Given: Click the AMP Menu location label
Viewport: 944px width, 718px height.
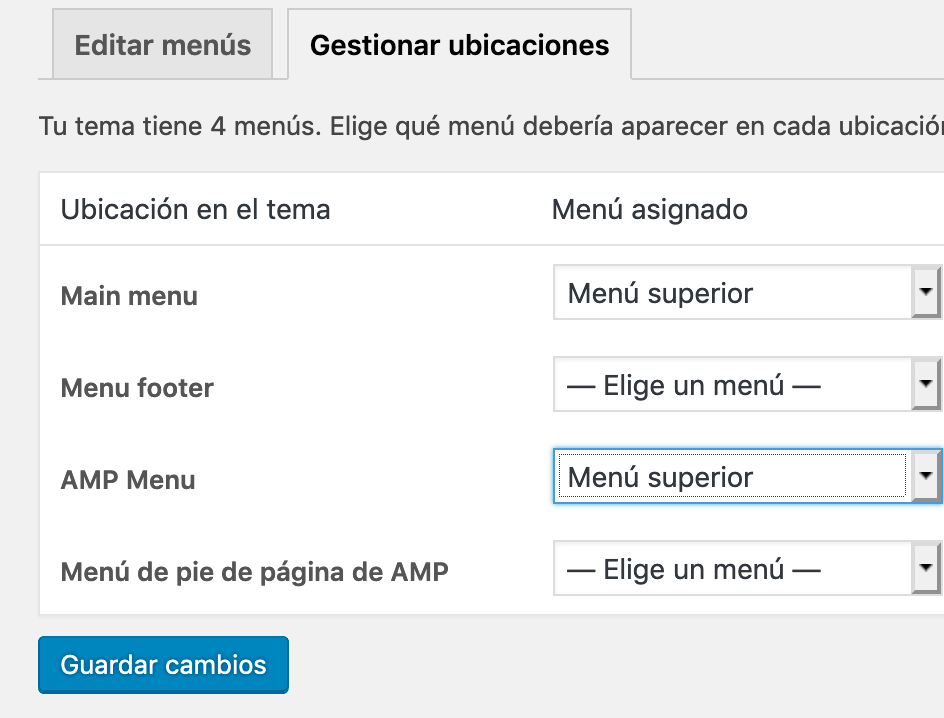Looking at the screenshot, I should (x=128, y=480).
